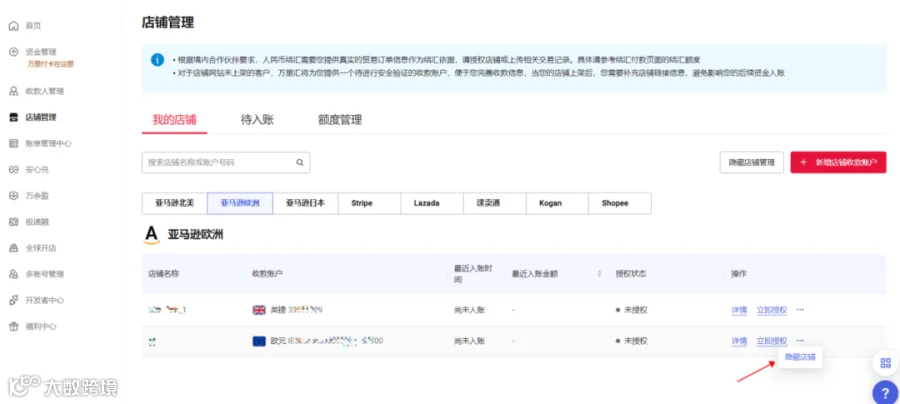Click the magnifier icon in search box
The height and width of the screenshot is (404, 900).
coord(300,162)
